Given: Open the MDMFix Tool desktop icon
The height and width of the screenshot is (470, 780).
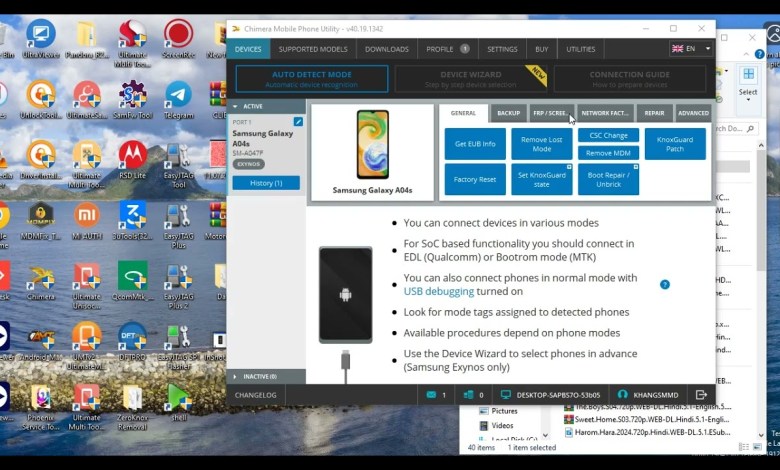Looking at the screenshot, I should pos(41,221).
